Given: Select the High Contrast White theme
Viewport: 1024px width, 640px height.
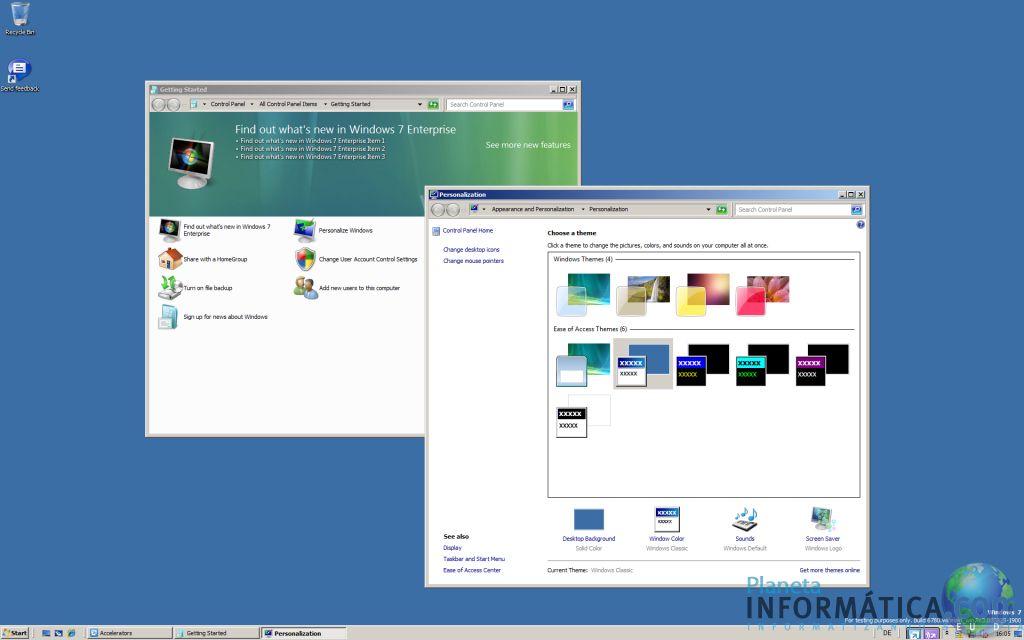Looking at the screenshot, I should (x=583, y=416).
